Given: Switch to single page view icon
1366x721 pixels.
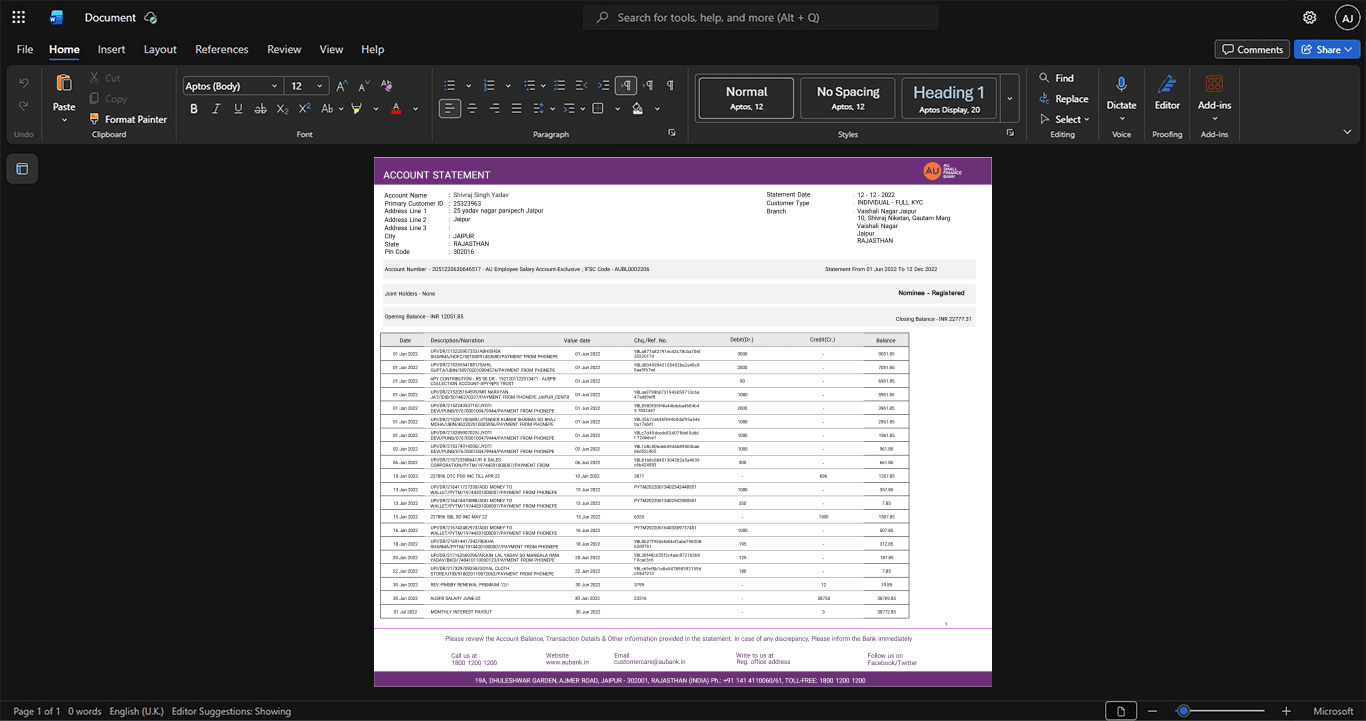Looking at the screenshot, I should click(1121, 711).
